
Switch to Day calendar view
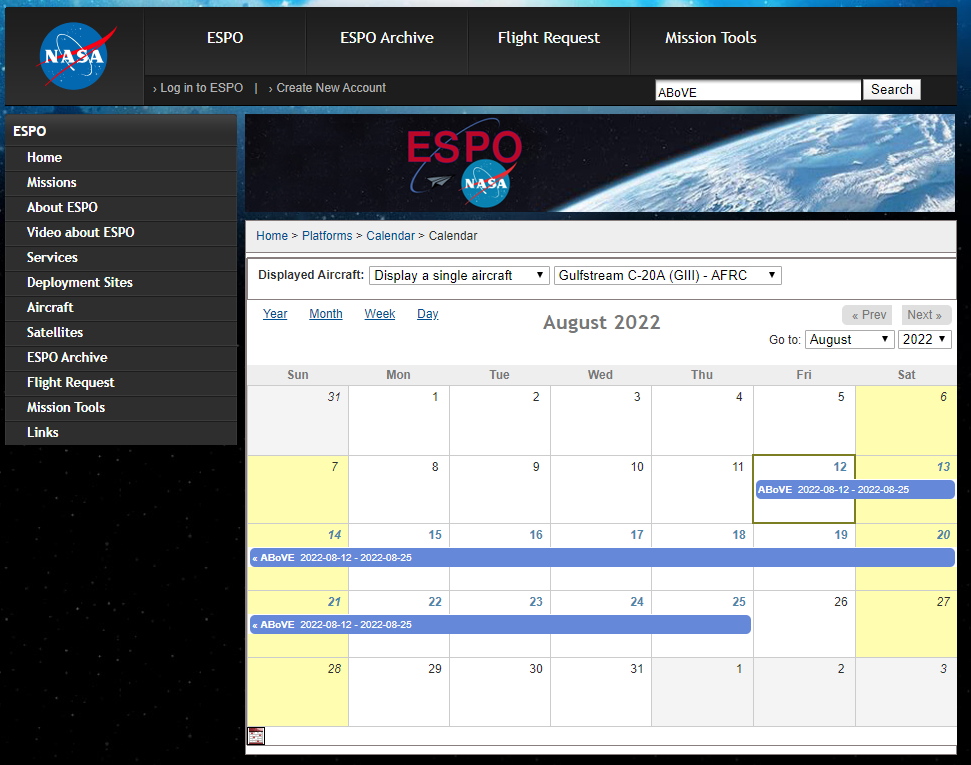(427, 314)
